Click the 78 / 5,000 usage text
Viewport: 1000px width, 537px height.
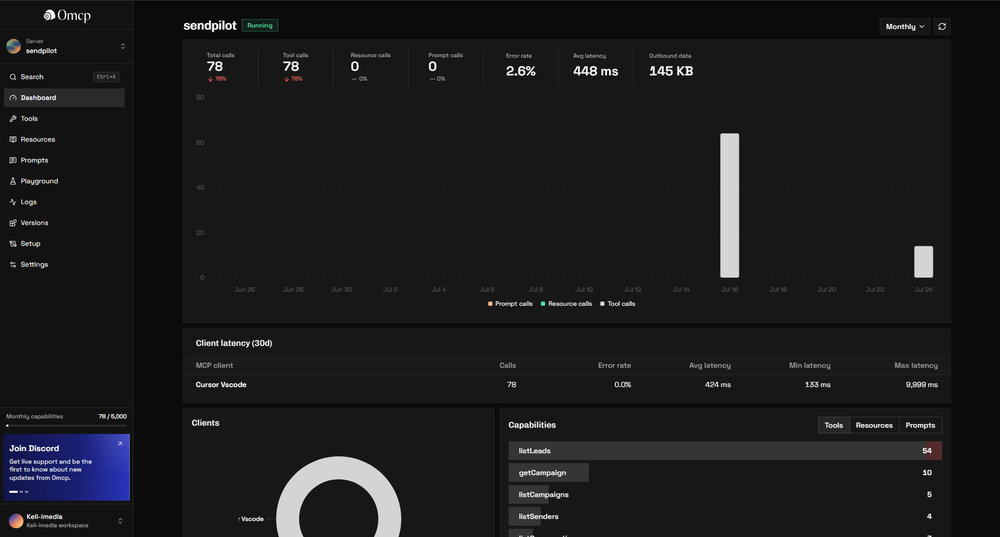[112, 416]
